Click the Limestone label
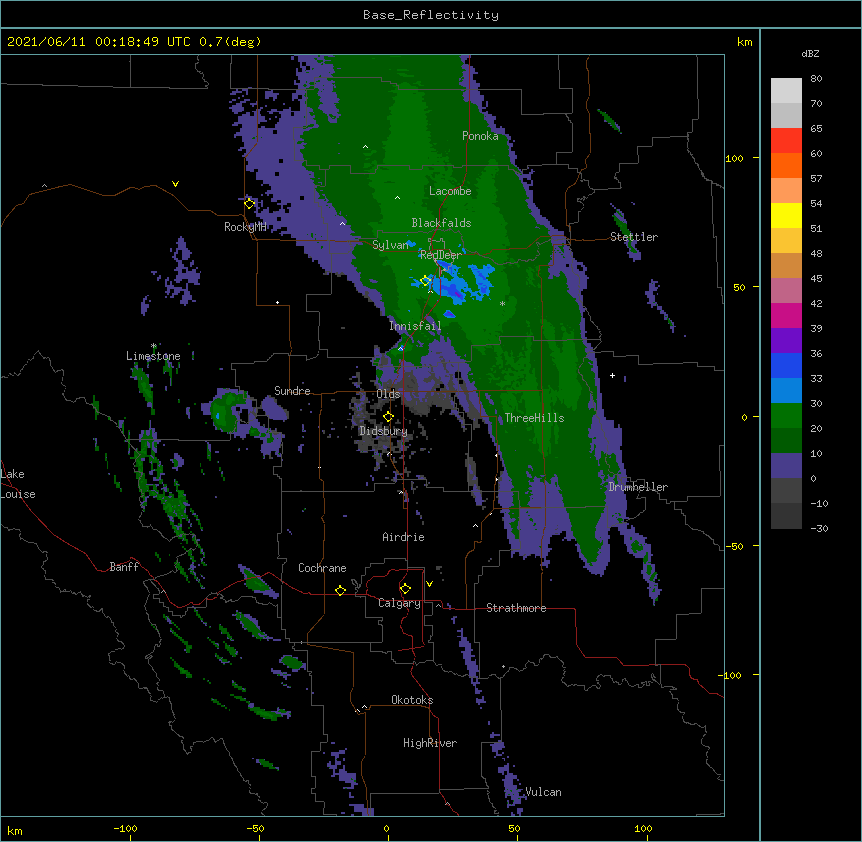The width and height of the screenshot is (862, 842). coord(153,356)
